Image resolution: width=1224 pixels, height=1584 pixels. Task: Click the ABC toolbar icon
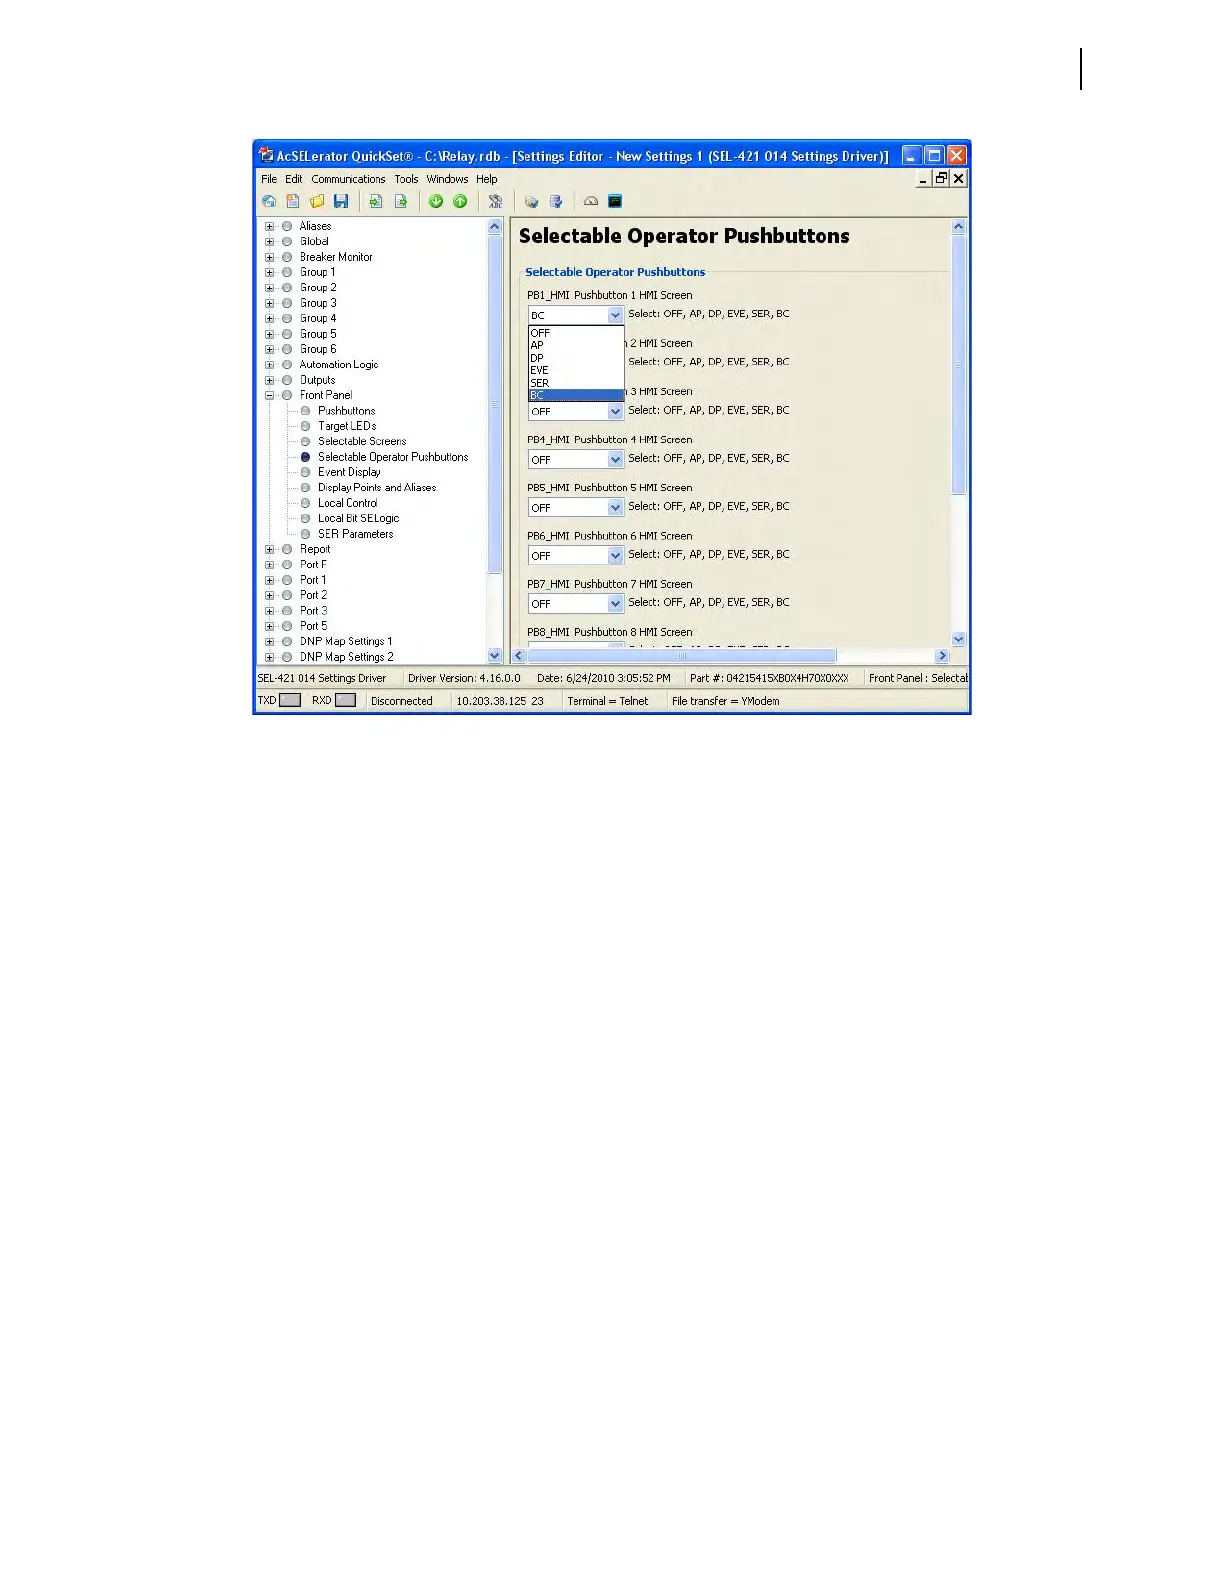point(495,201)
